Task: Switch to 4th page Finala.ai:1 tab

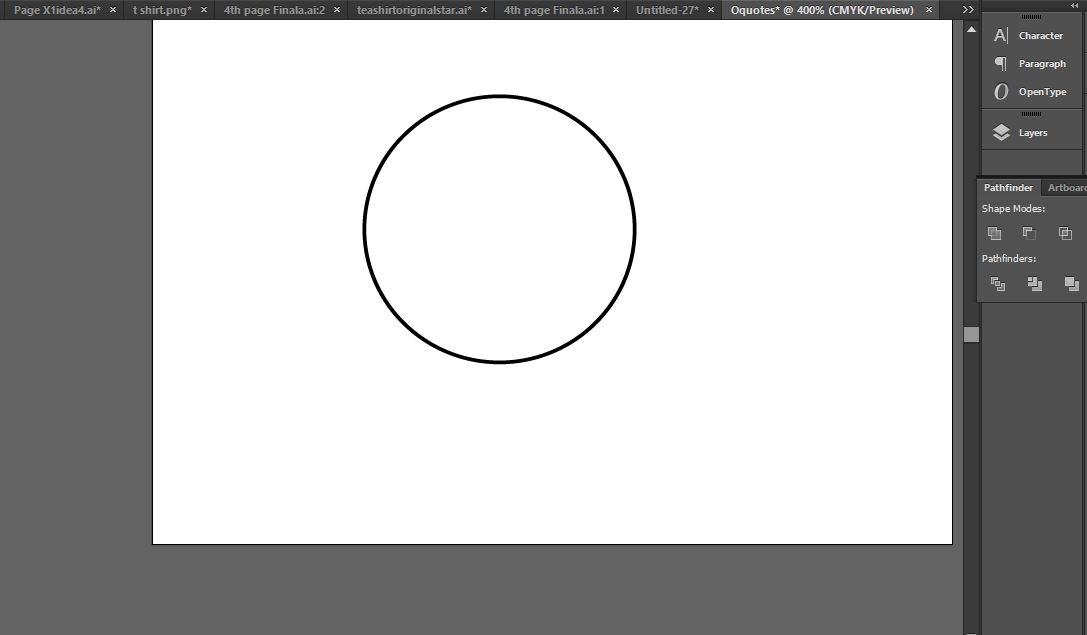Action: (555, 10)
